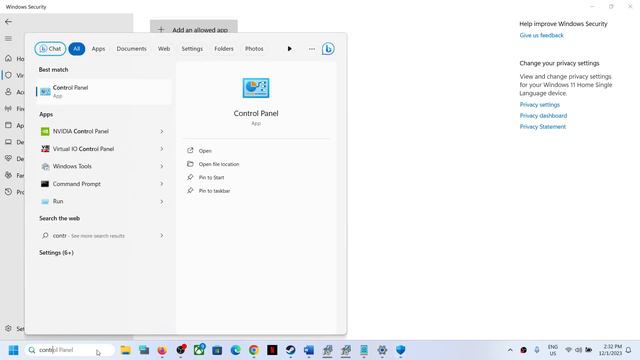
Task: Expand the web search 'contr' arrow
Action: pyautogui.click(x=162, y=236)
